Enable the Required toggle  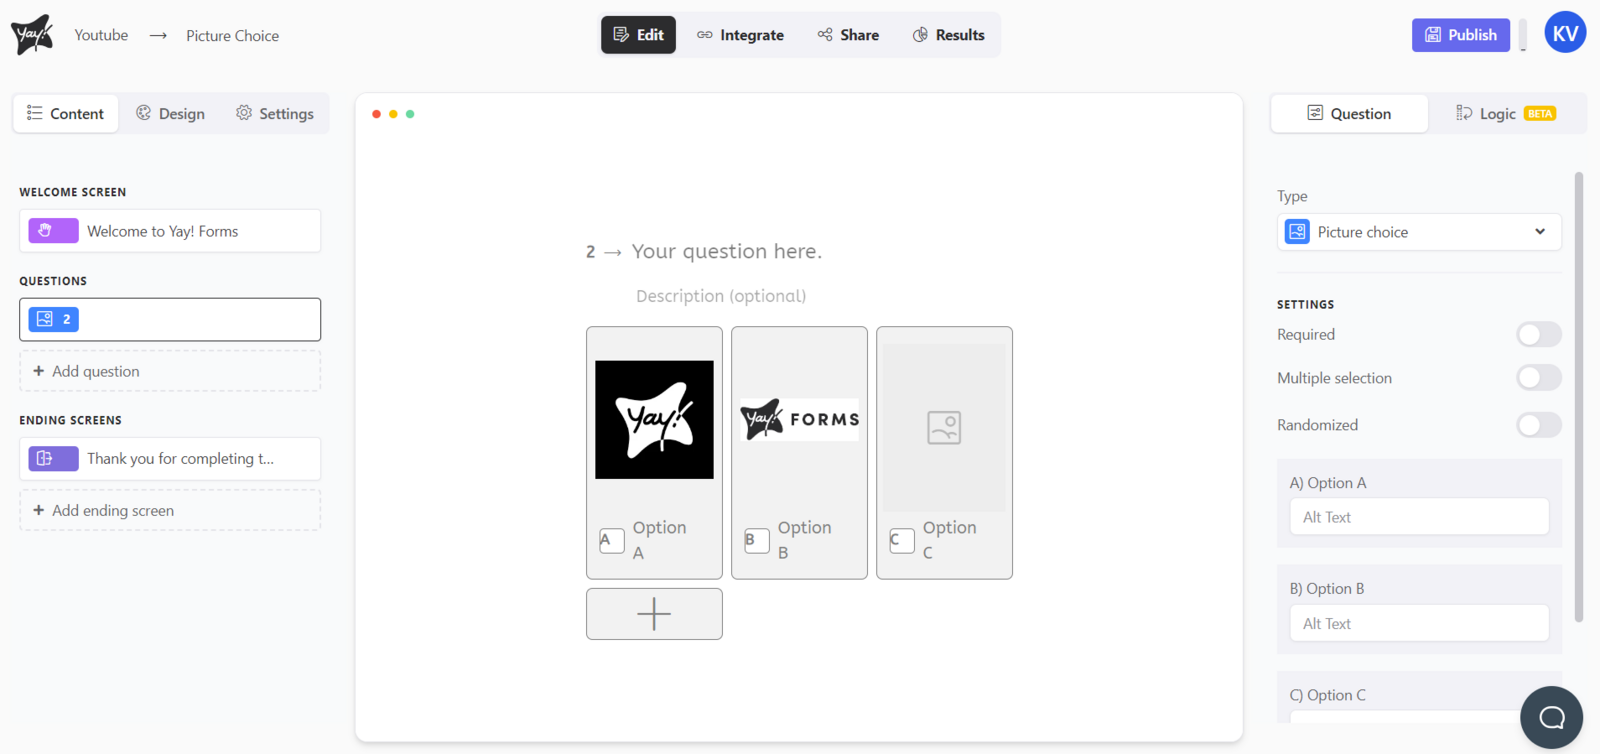pos(1538,335)
